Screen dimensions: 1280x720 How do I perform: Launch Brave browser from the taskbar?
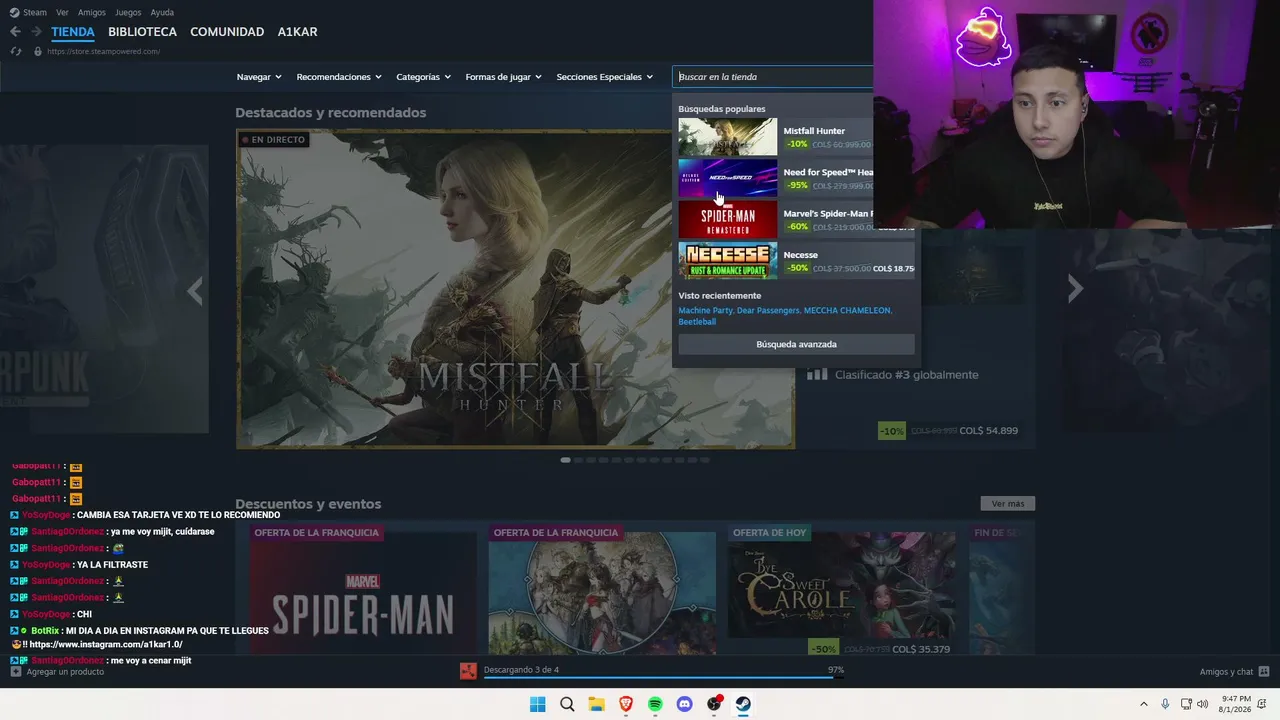(626, 704)
